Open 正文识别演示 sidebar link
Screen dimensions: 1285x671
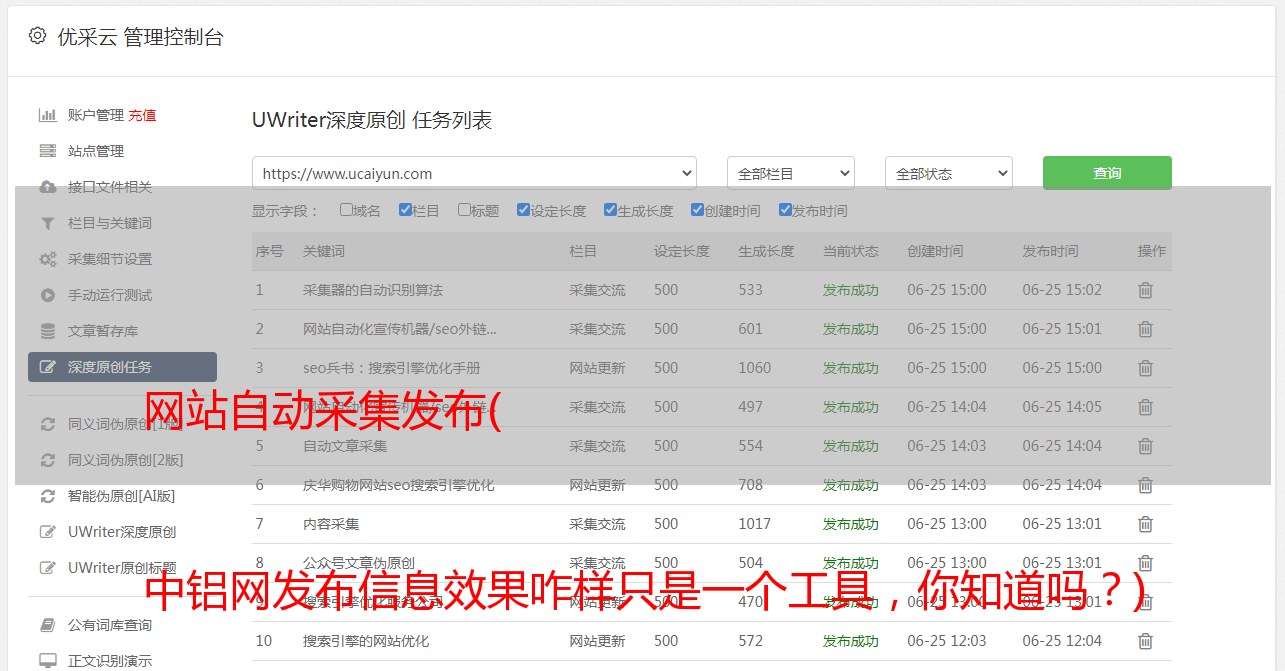tap(110, 661)
